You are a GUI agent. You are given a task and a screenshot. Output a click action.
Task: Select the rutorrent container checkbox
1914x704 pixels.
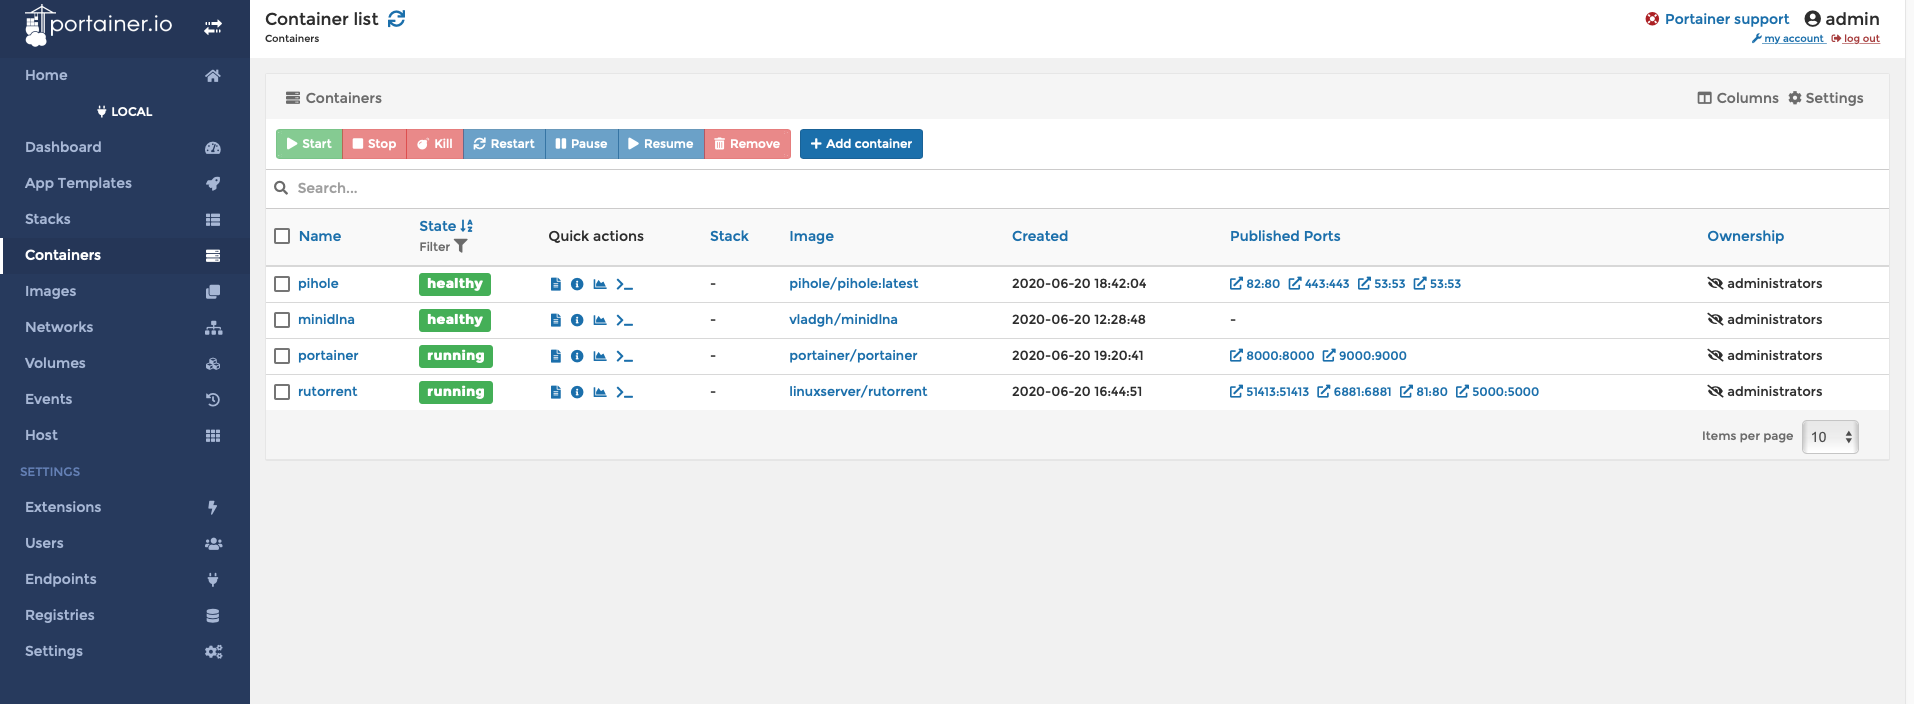click(282, 392)
